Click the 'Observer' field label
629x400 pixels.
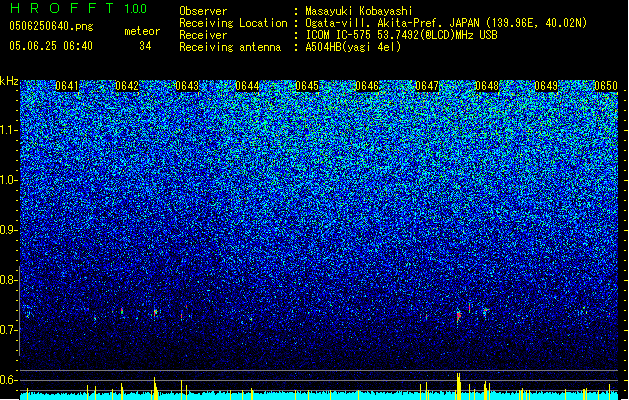(203, 11)
